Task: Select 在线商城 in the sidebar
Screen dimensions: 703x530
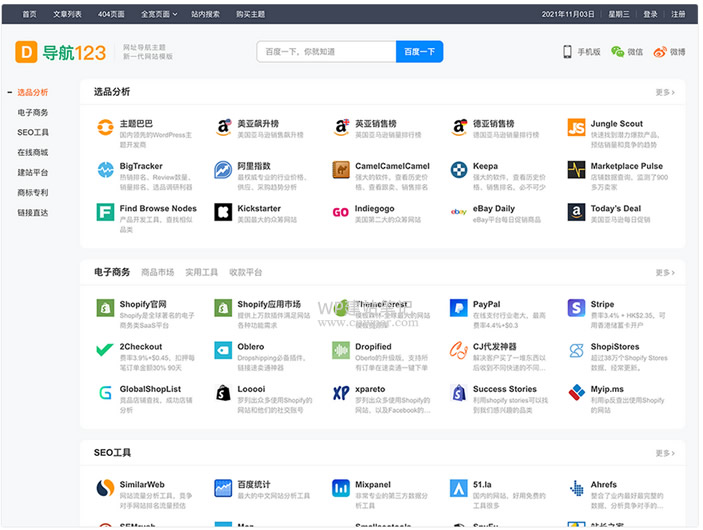Action: click(33, 152)
